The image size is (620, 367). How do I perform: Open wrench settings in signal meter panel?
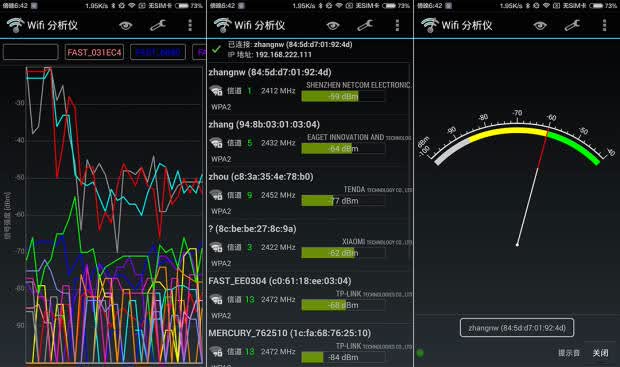click(x=572, y=25)
